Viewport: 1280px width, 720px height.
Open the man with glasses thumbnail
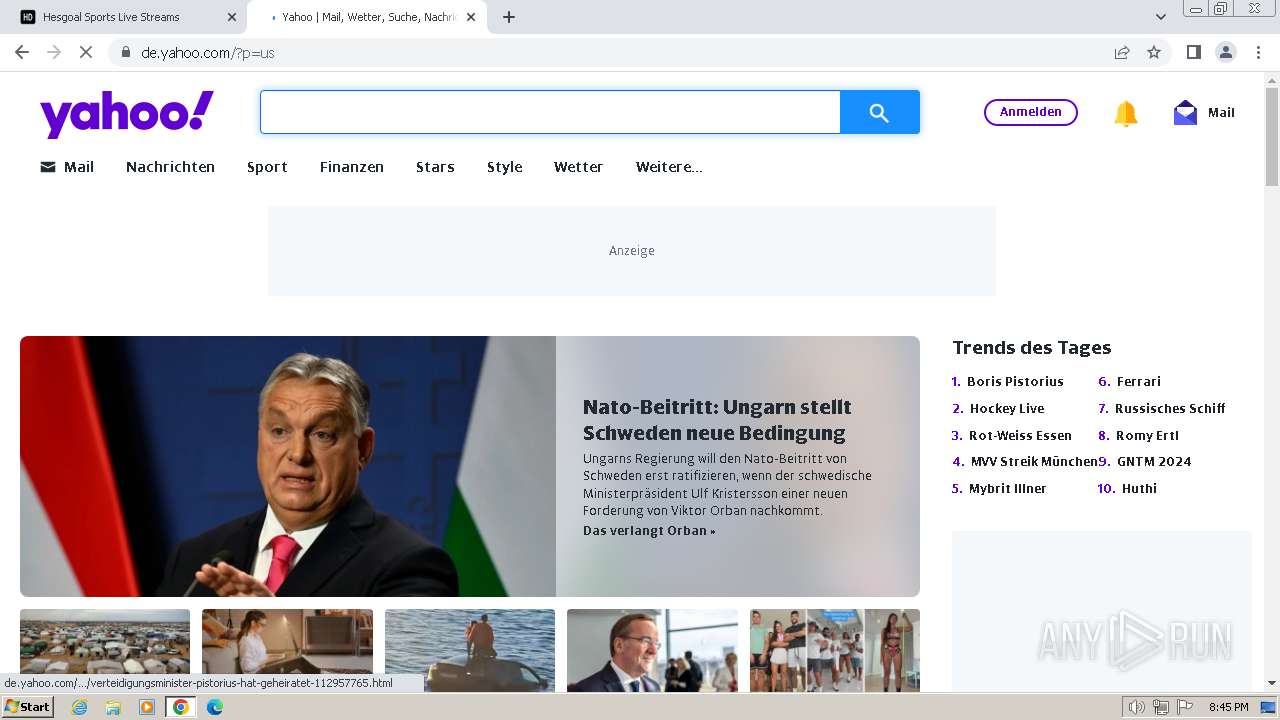tap(652, 650)
